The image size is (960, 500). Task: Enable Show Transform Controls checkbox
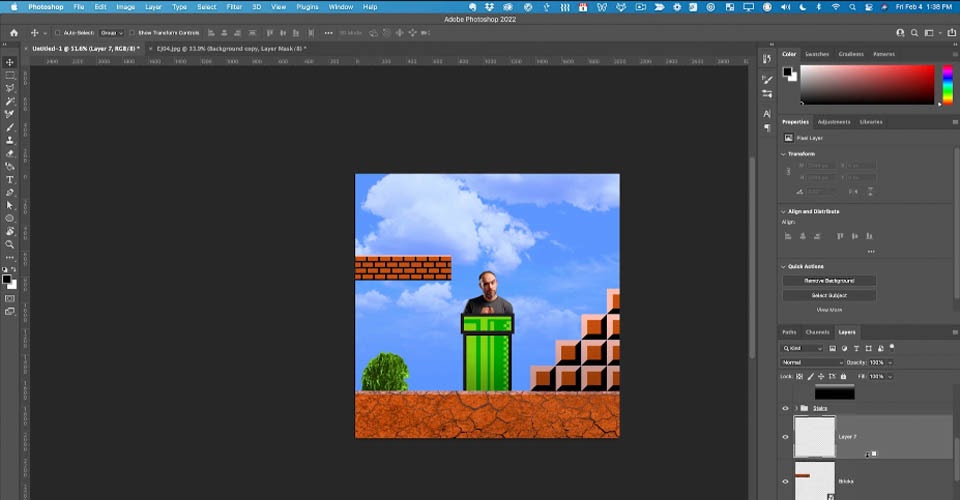(x=132, y=33)
